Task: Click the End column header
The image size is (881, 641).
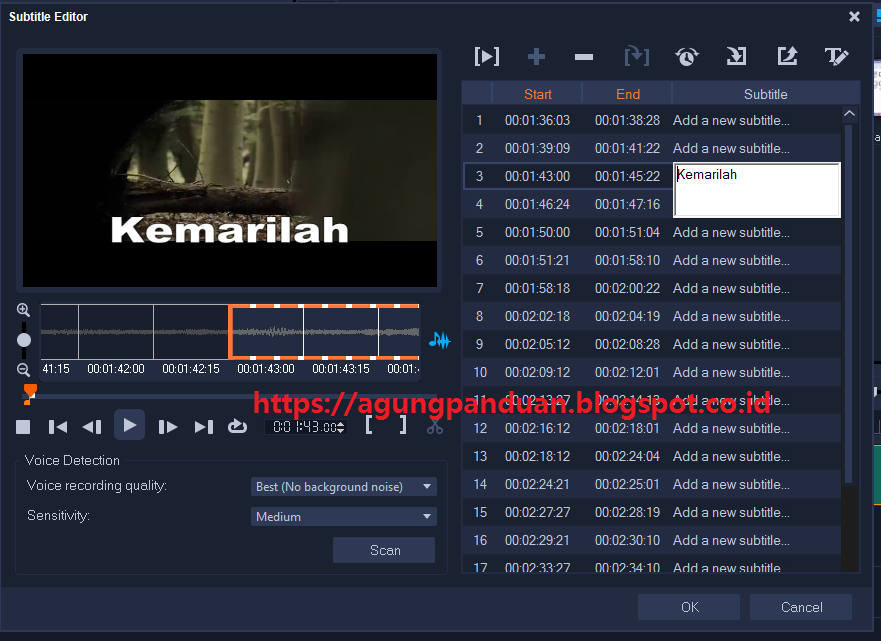Action: tap(627, 94)
